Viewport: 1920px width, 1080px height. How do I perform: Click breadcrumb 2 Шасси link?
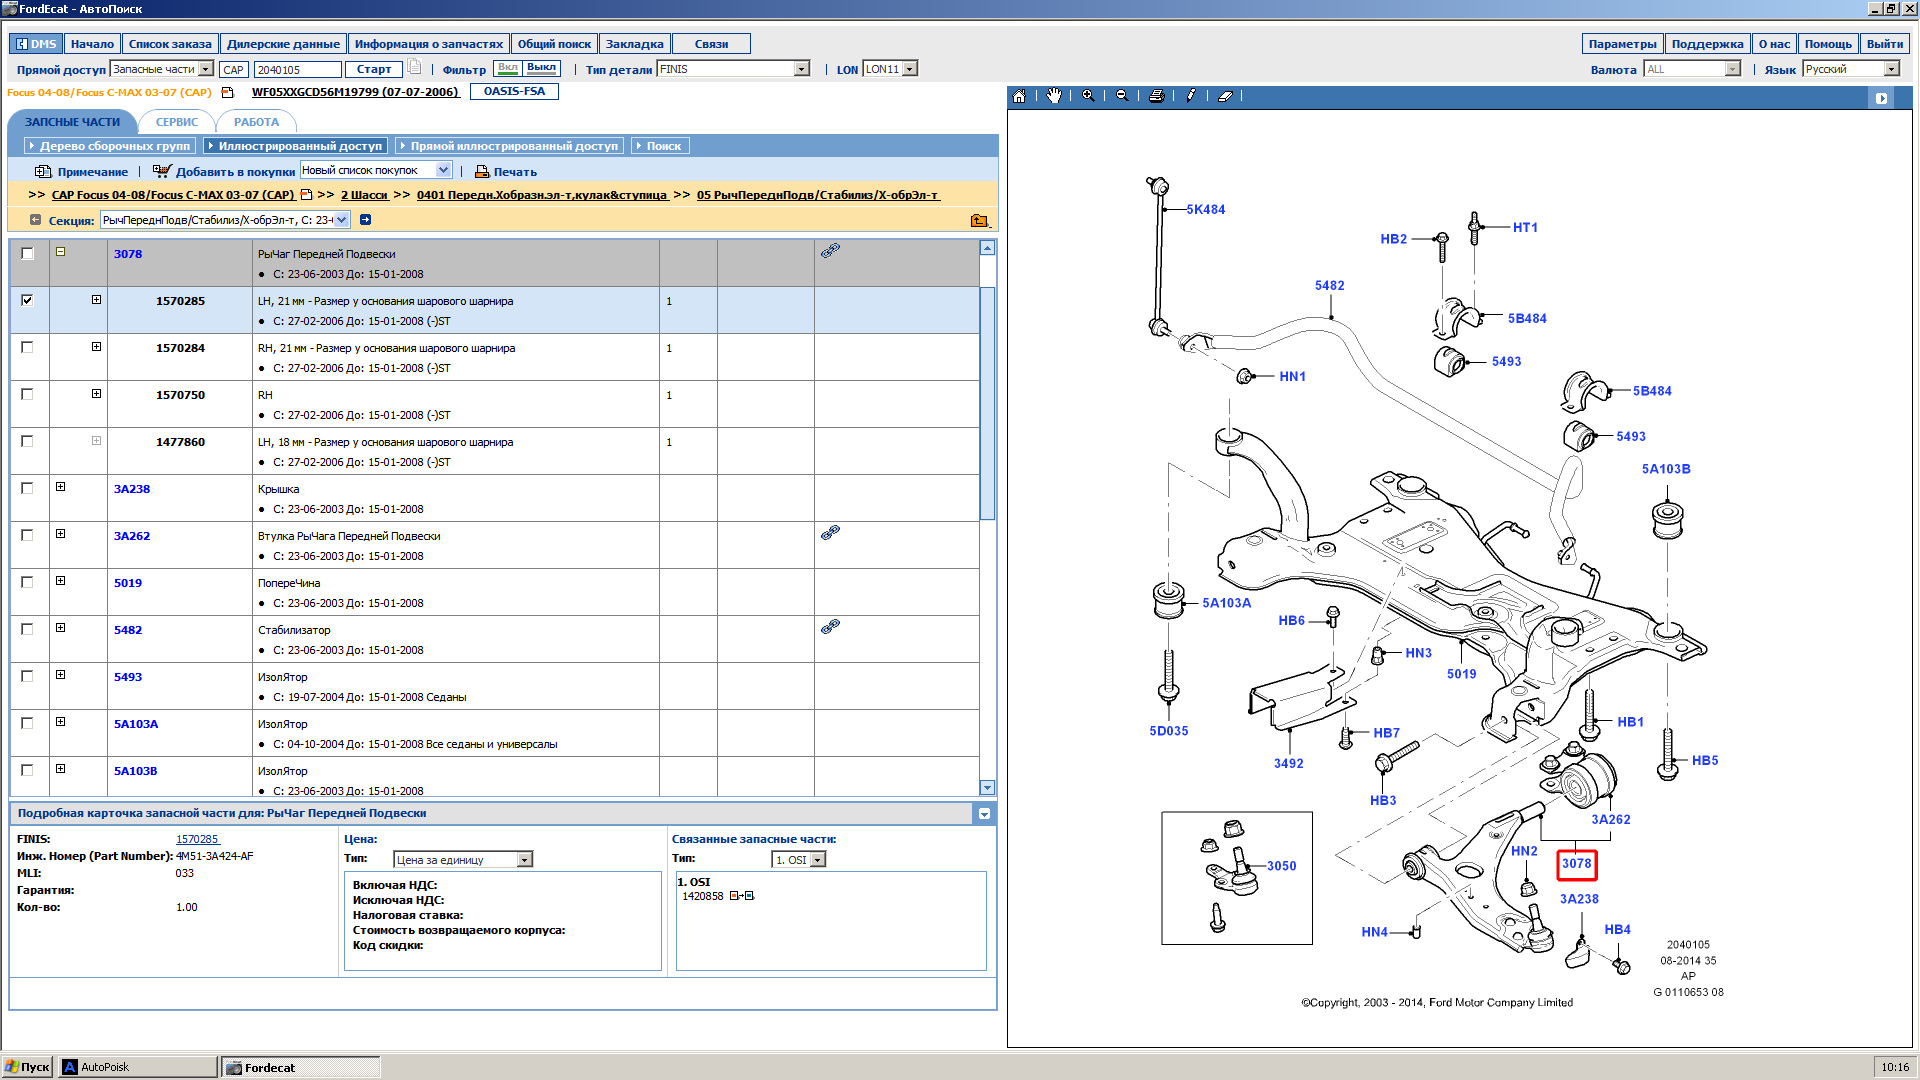(364, 195)
